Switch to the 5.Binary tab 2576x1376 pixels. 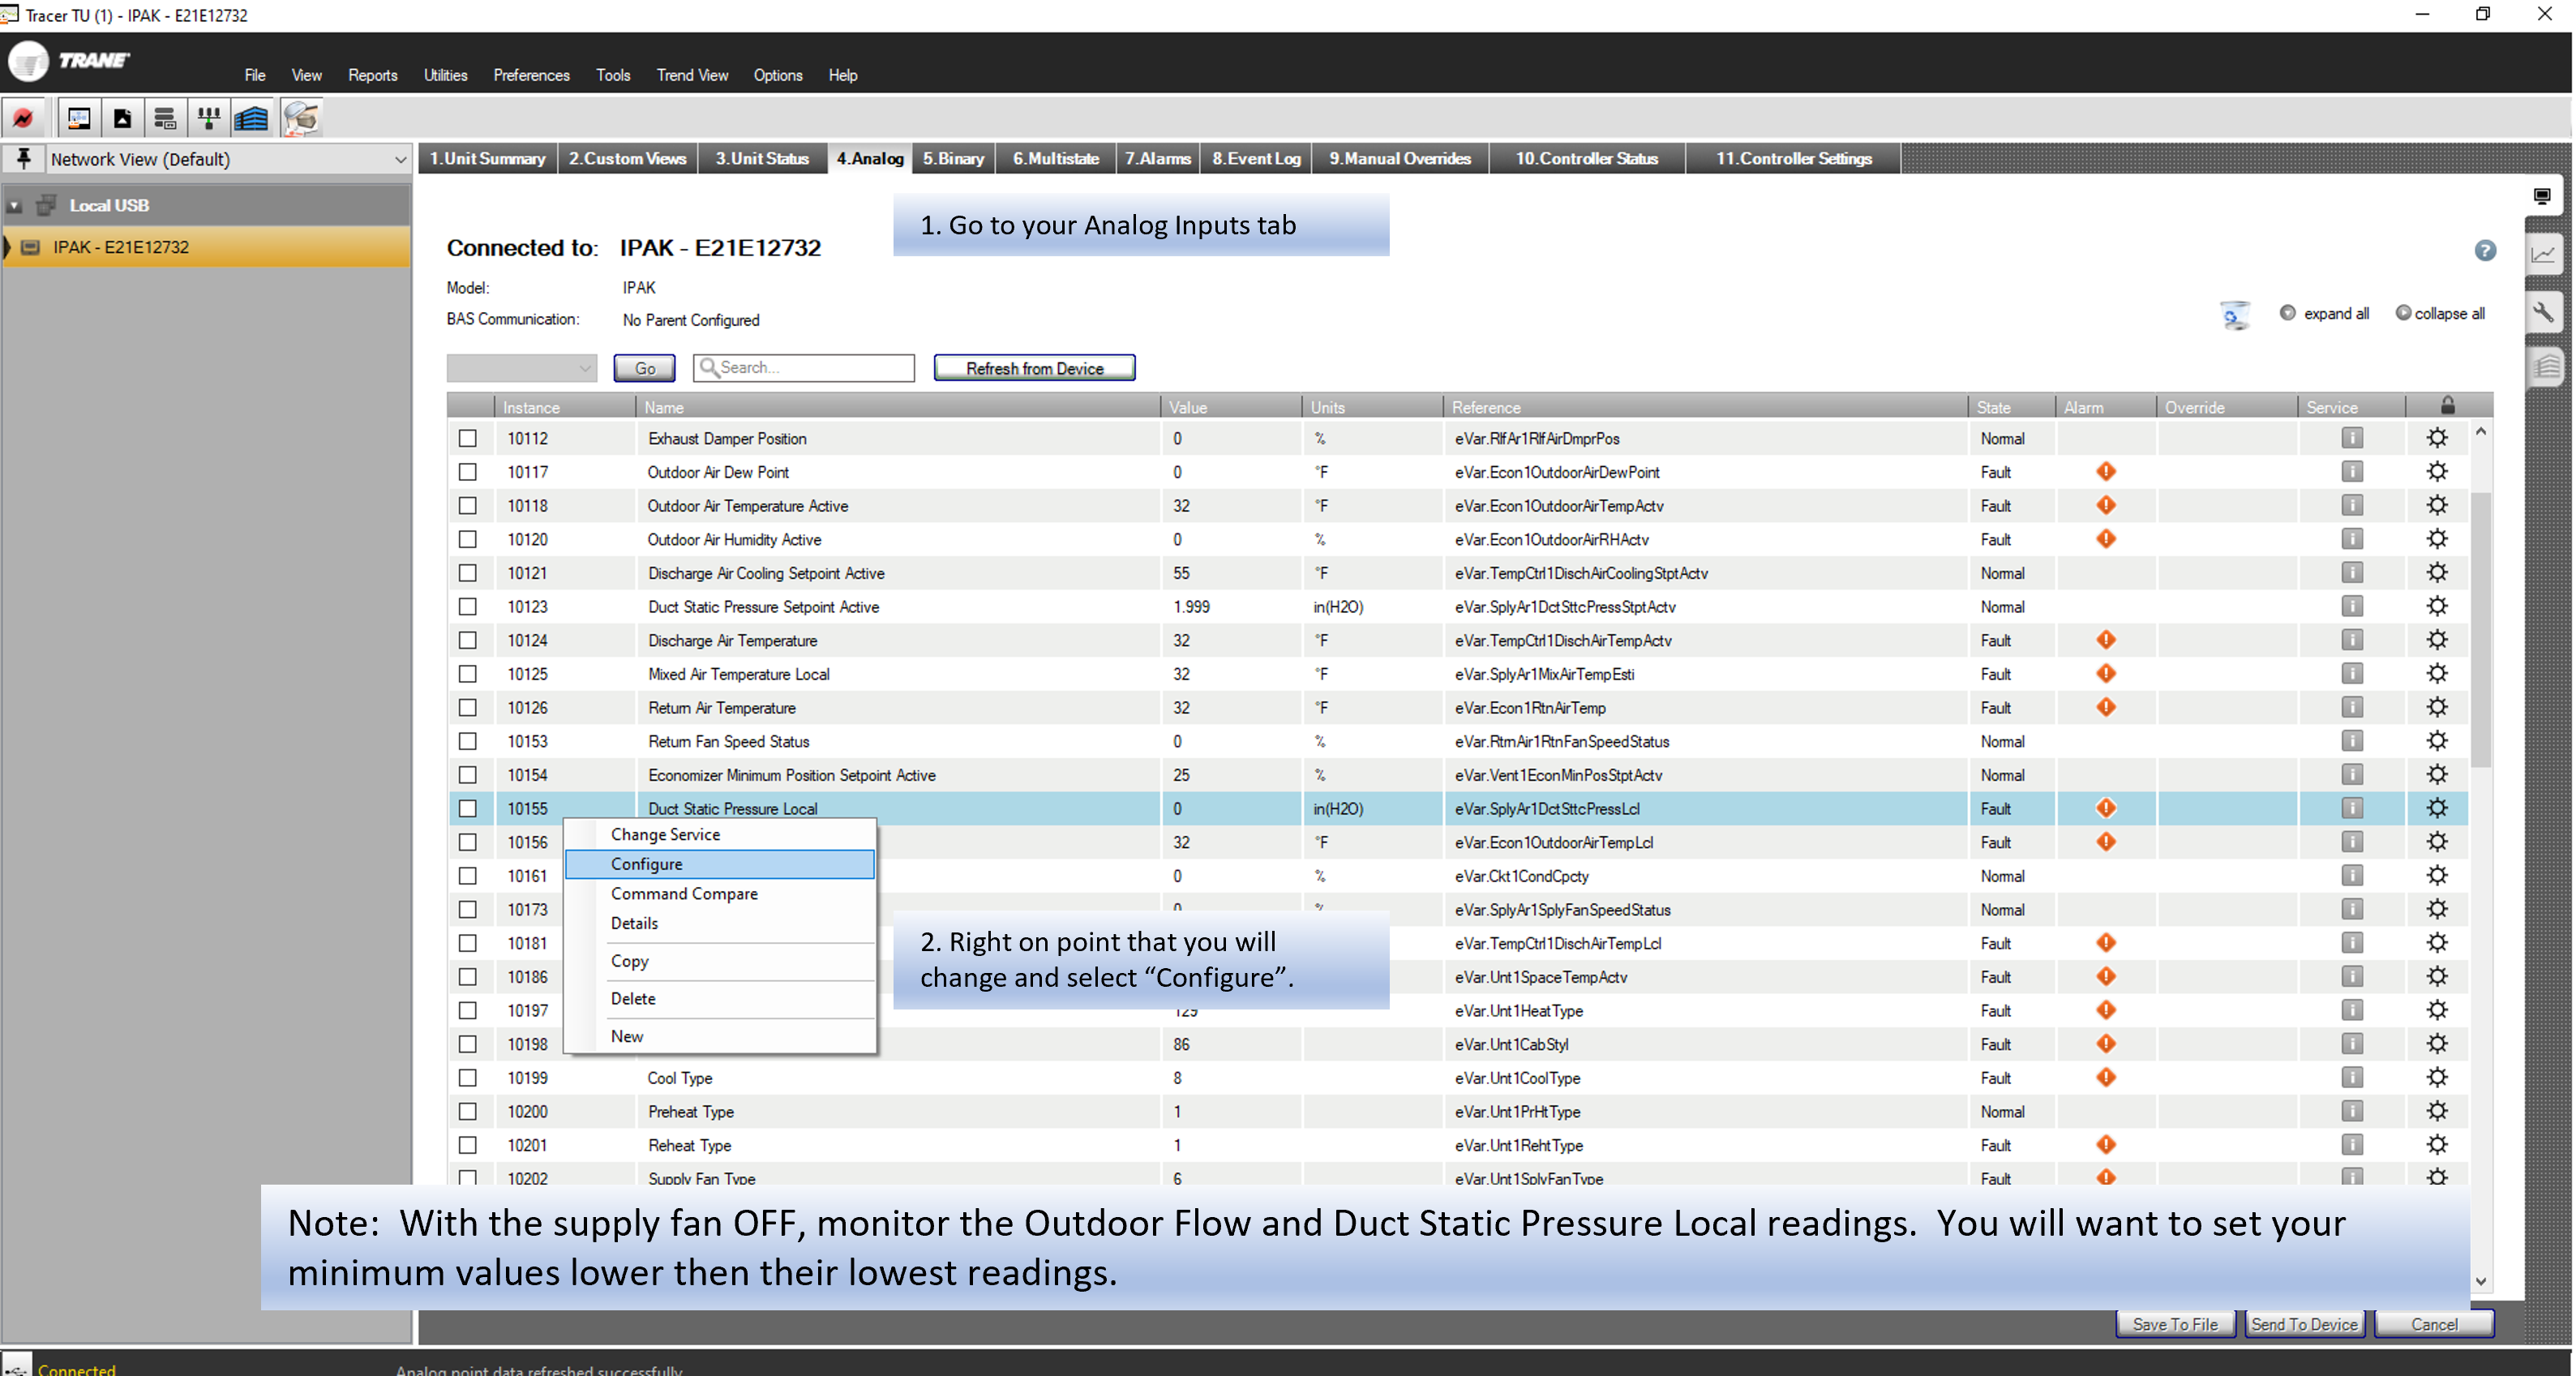pyautogui.click(x=953, y=158)
